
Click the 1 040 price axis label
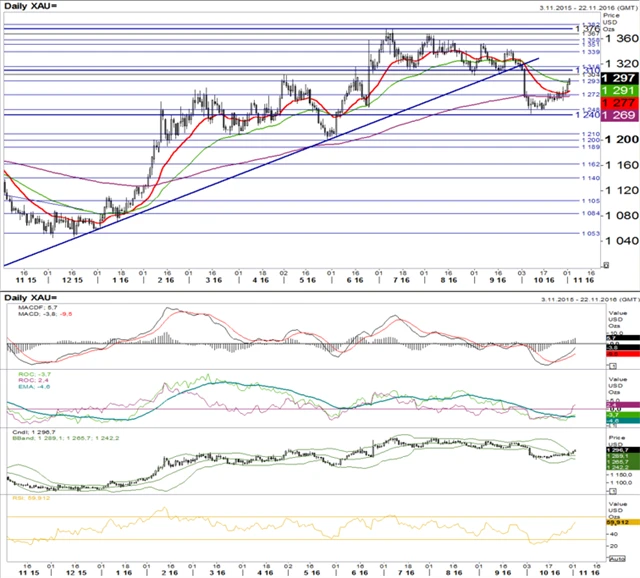click(x=622, y=241)
